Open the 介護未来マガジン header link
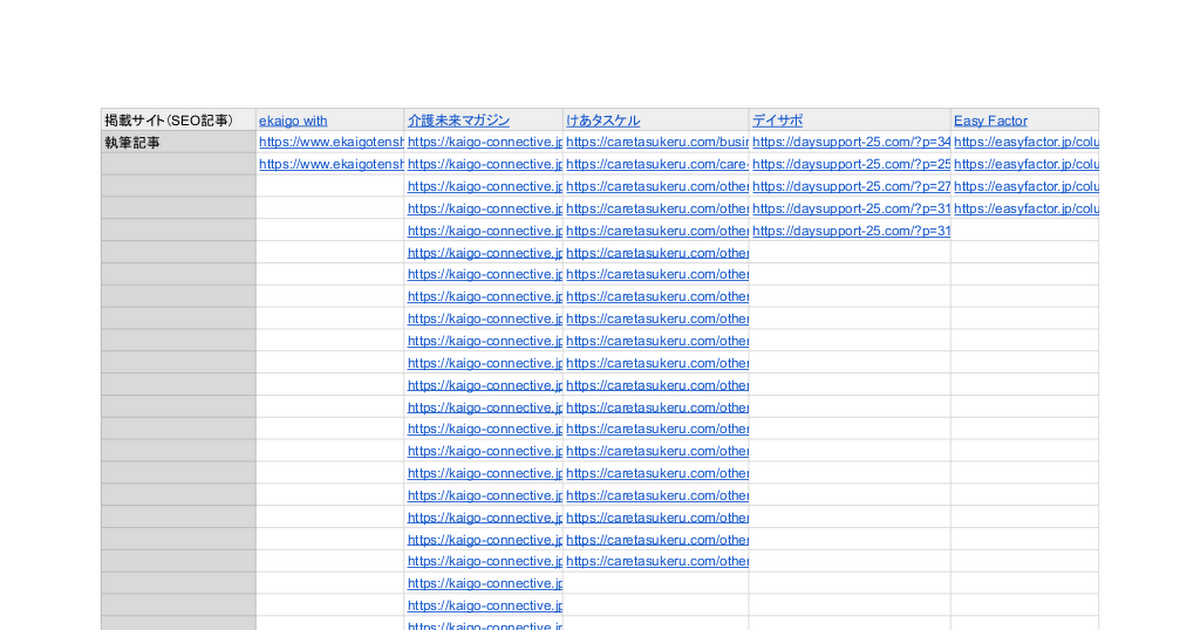This screenshot has height=630, width=1200. [458, 120]
